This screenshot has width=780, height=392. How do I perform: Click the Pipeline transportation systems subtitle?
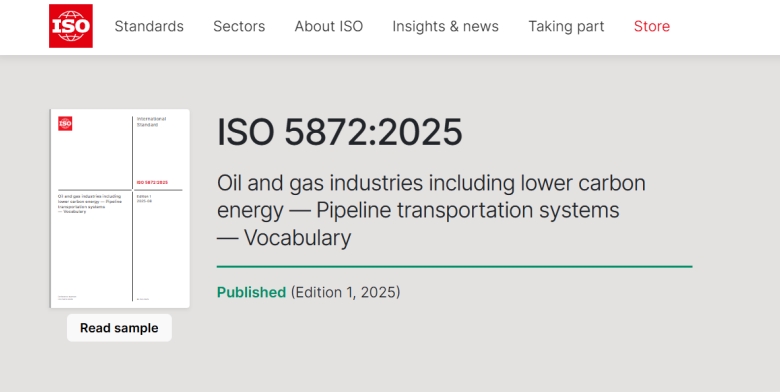468,210
